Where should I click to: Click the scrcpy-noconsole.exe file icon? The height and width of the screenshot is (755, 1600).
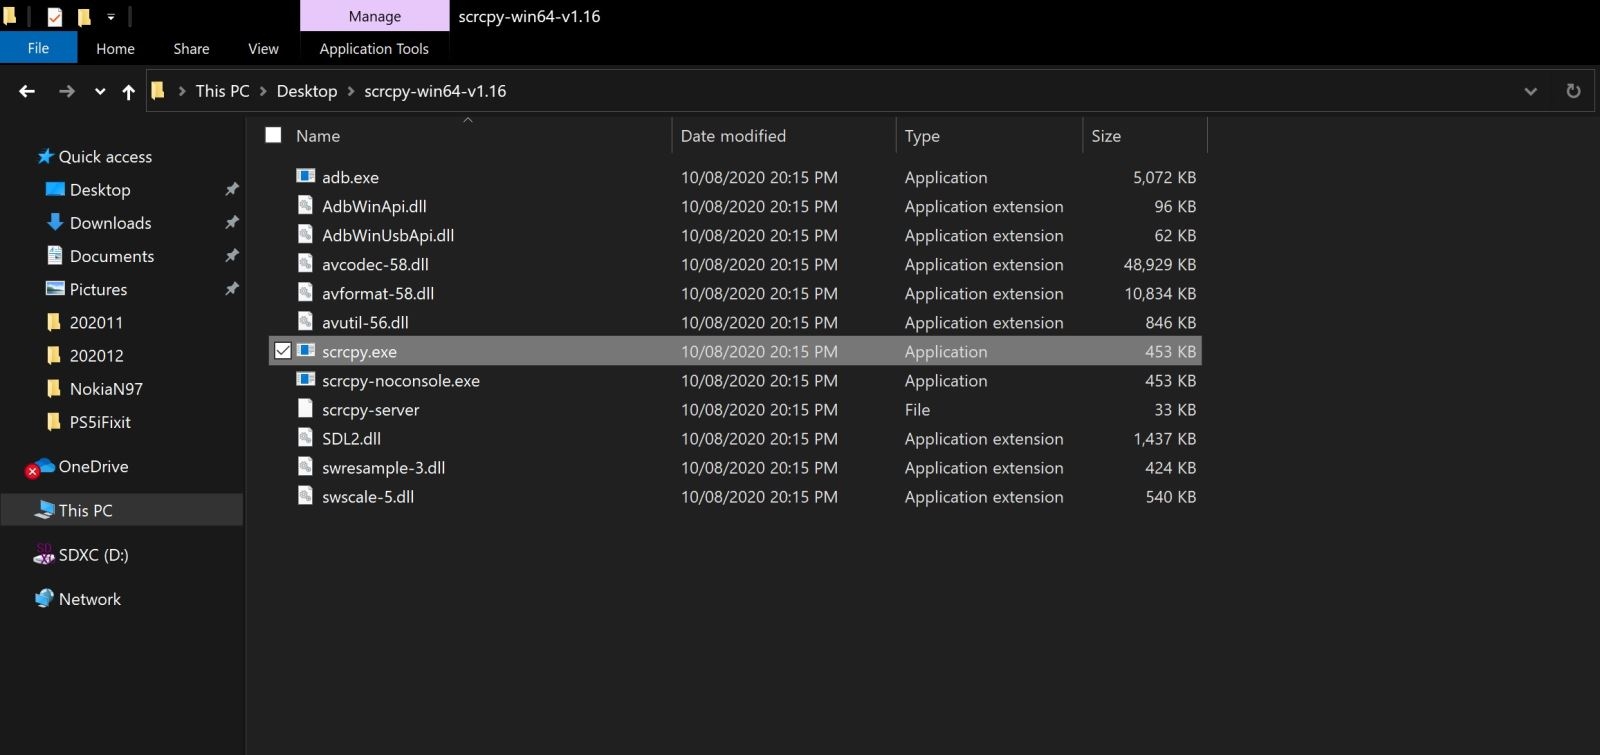click(305, 380)
